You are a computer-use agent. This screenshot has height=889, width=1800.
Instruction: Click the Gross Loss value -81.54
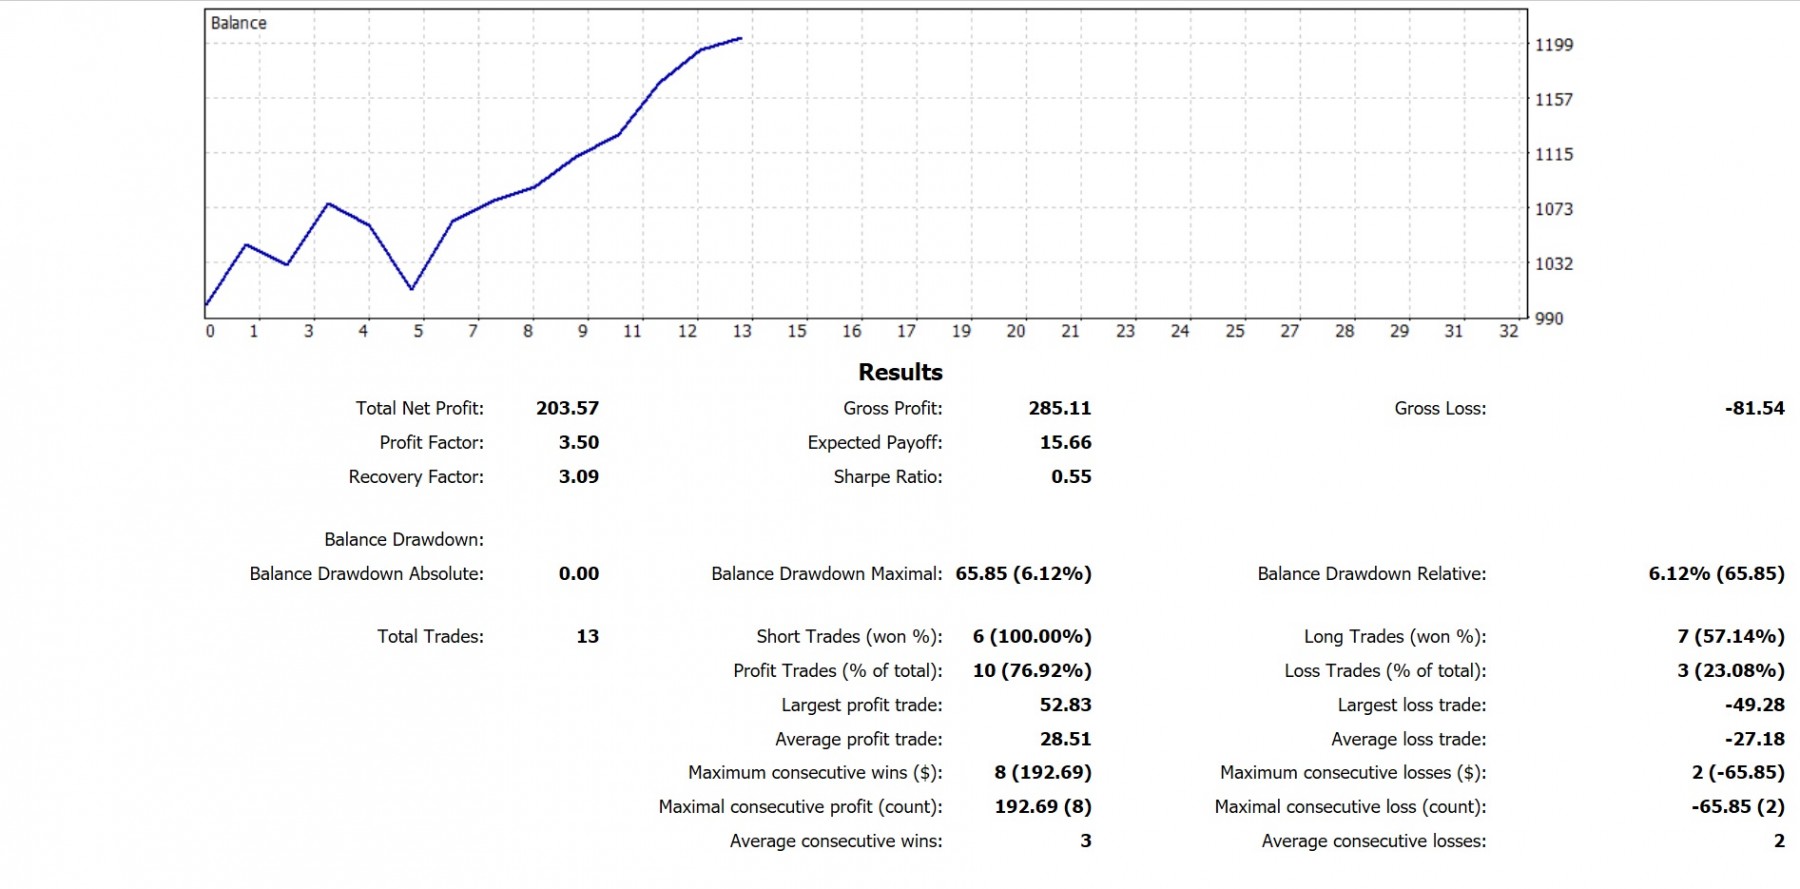[x=1754, y=408]
